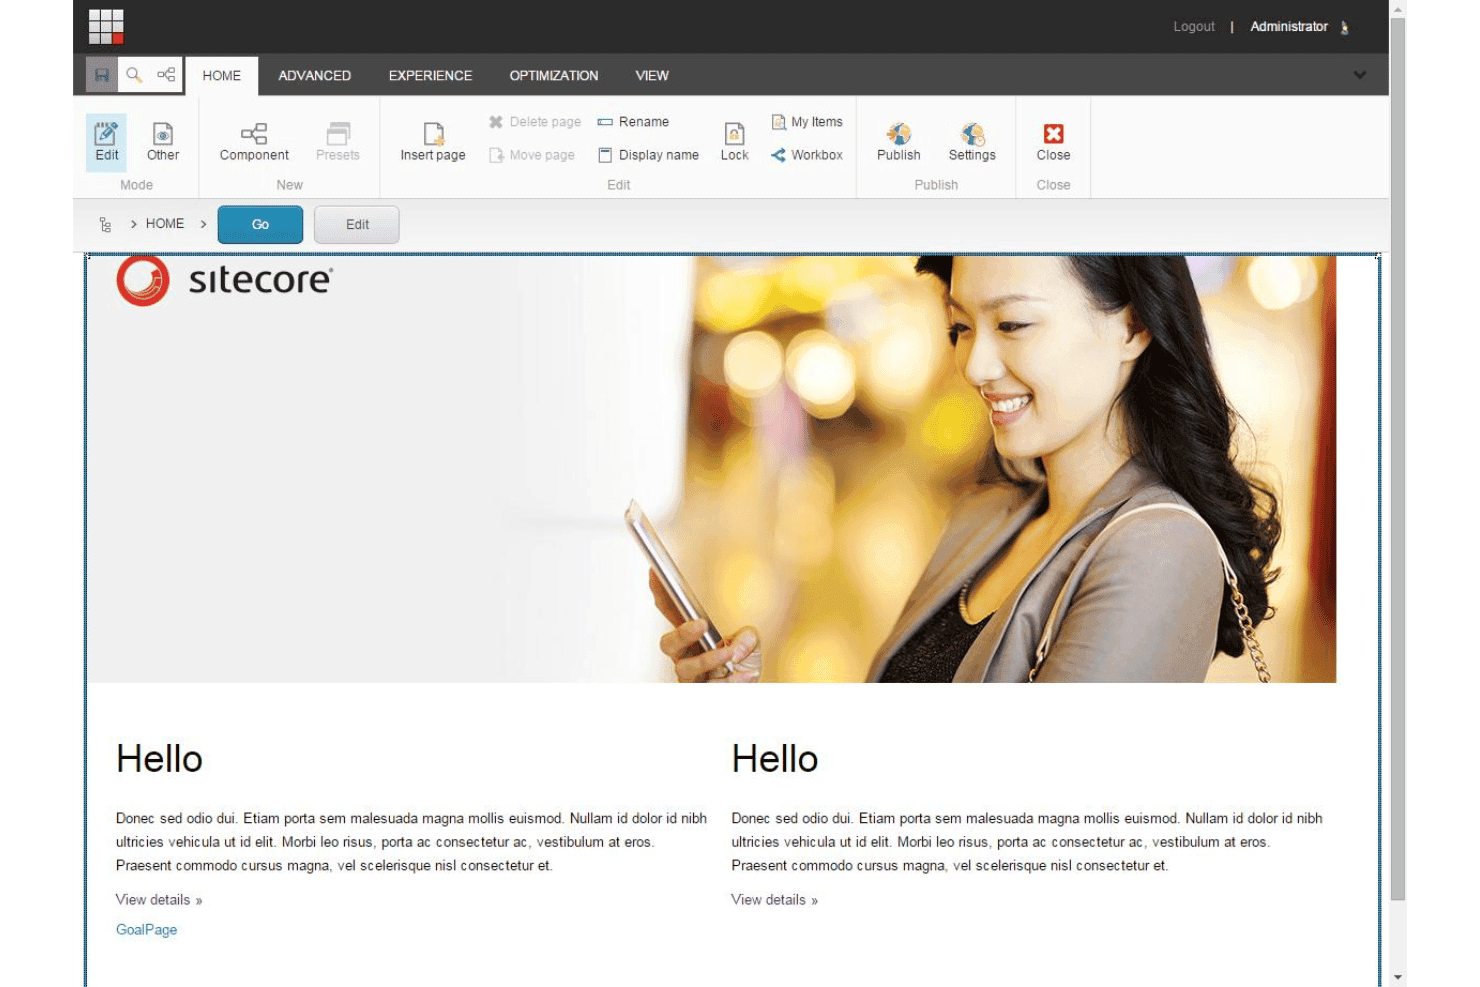This screenshot has height=987, width=1480.
Task: Switch to the VIEW ribbon tab
Action: (x=652, y=75)
